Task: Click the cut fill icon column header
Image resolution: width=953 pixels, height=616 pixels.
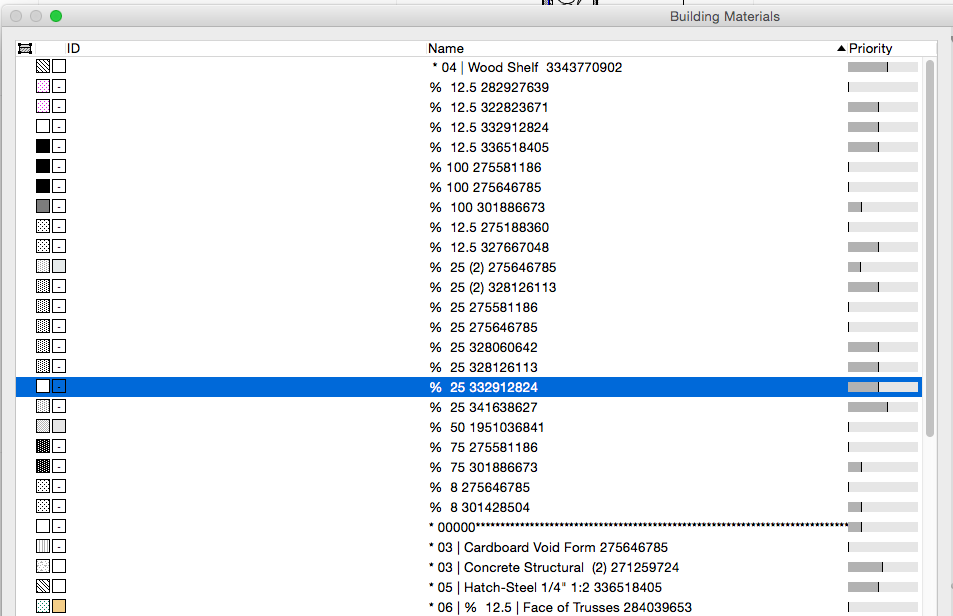Action: pos(25,49)
